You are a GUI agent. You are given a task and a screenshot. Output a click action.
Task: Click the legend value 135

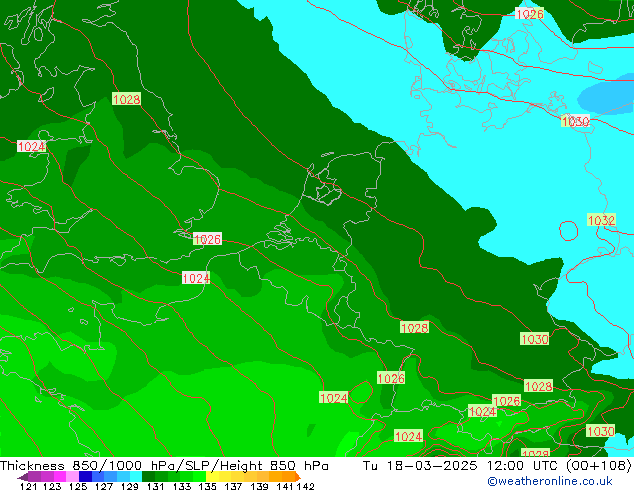(207, 486)
